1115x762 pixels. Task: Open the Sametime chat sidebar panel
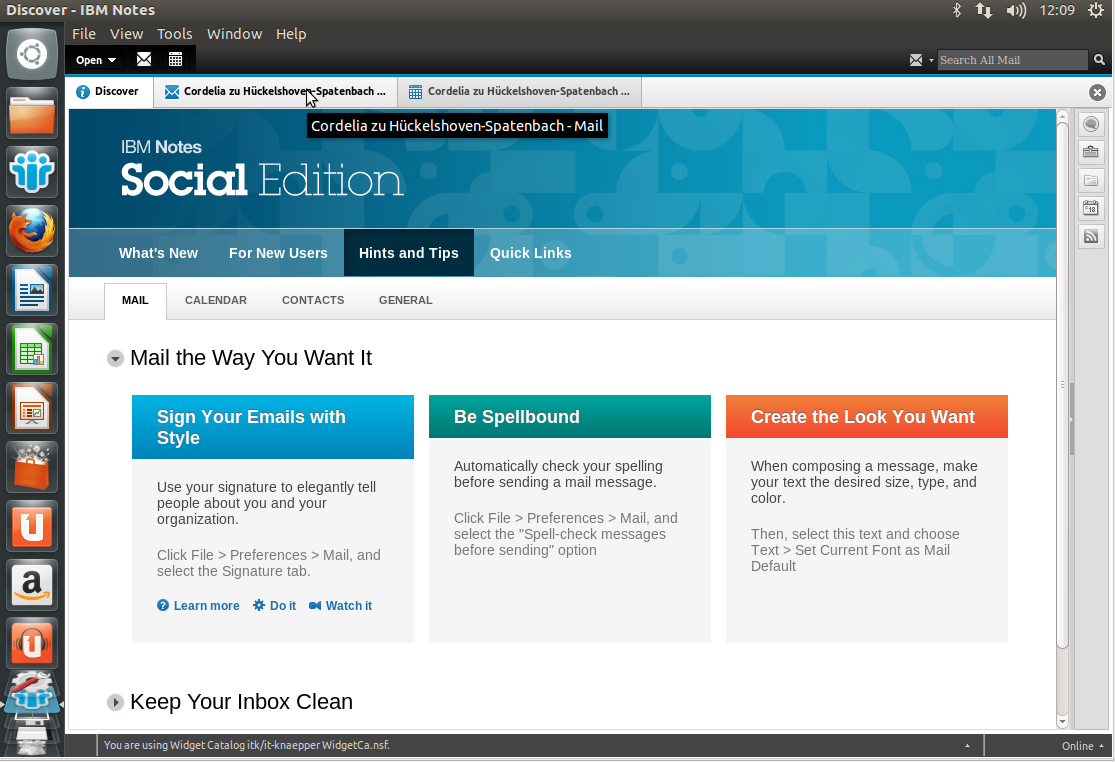pos(1091,124)
